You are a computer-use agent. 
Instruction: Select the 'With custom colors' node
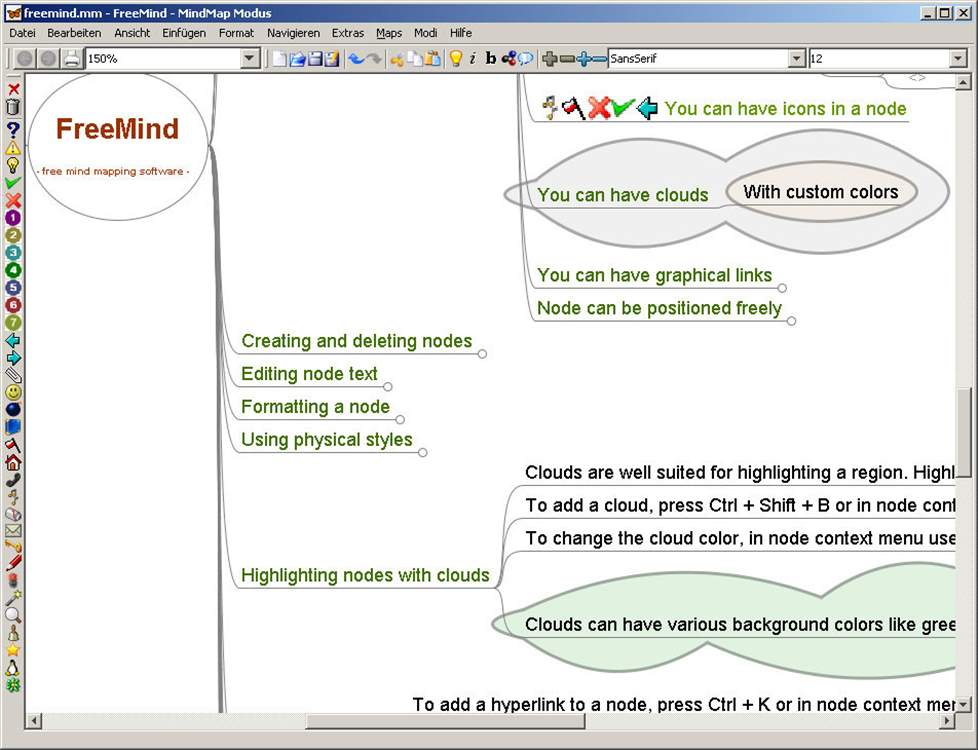coord(821,192)
